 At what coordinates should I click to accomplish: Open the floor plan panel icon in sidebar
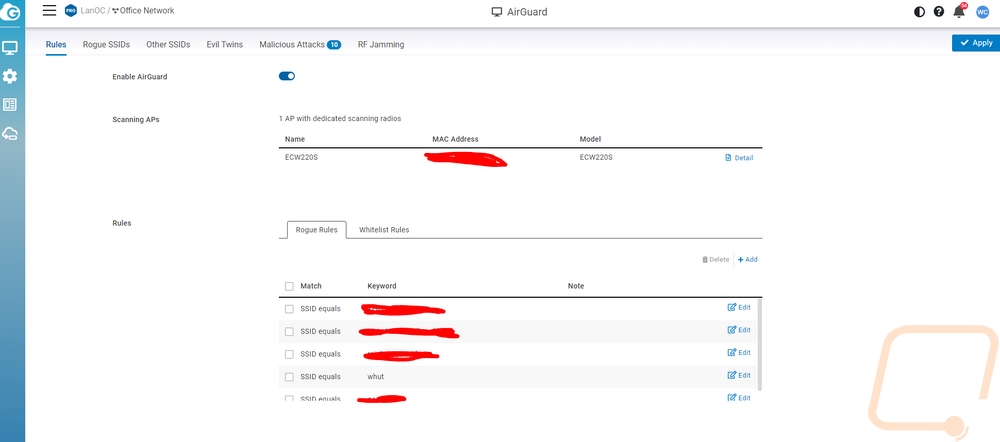coord(10,105)
